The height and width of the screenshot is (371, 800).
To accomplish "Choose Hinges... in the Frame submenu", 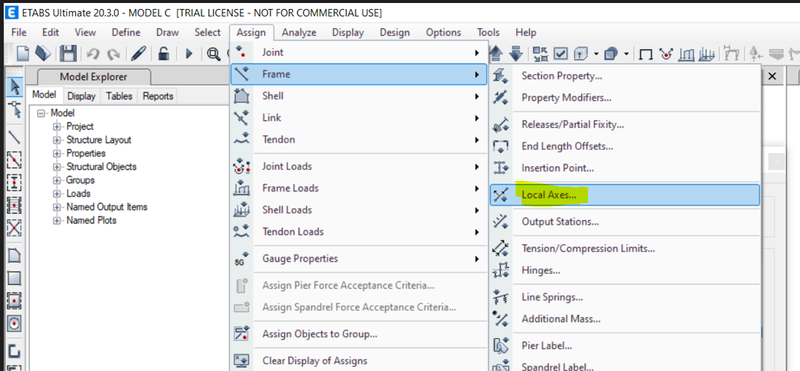I will (624, 270).
